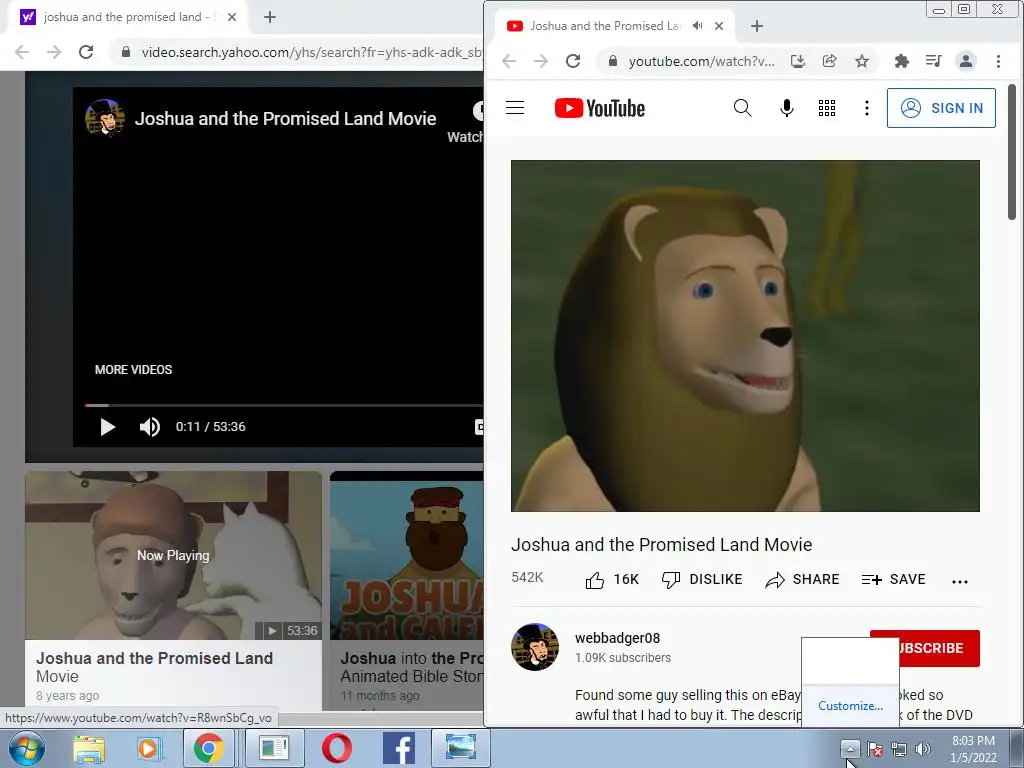Mute embedded player volume speaker
Screen dimensions: 1024x768
150,427
